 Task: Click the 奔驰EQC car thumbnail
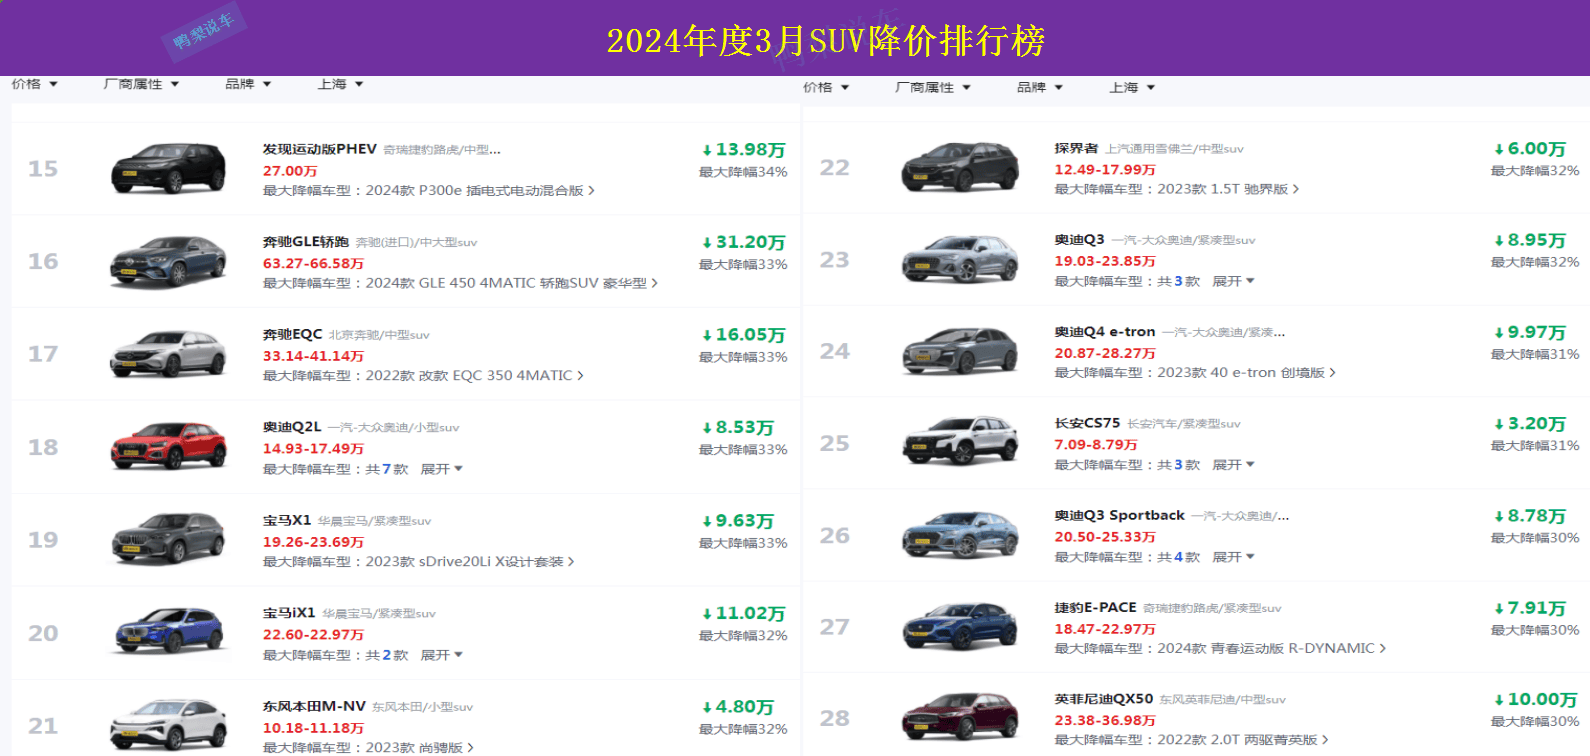(x=168, y=354)
